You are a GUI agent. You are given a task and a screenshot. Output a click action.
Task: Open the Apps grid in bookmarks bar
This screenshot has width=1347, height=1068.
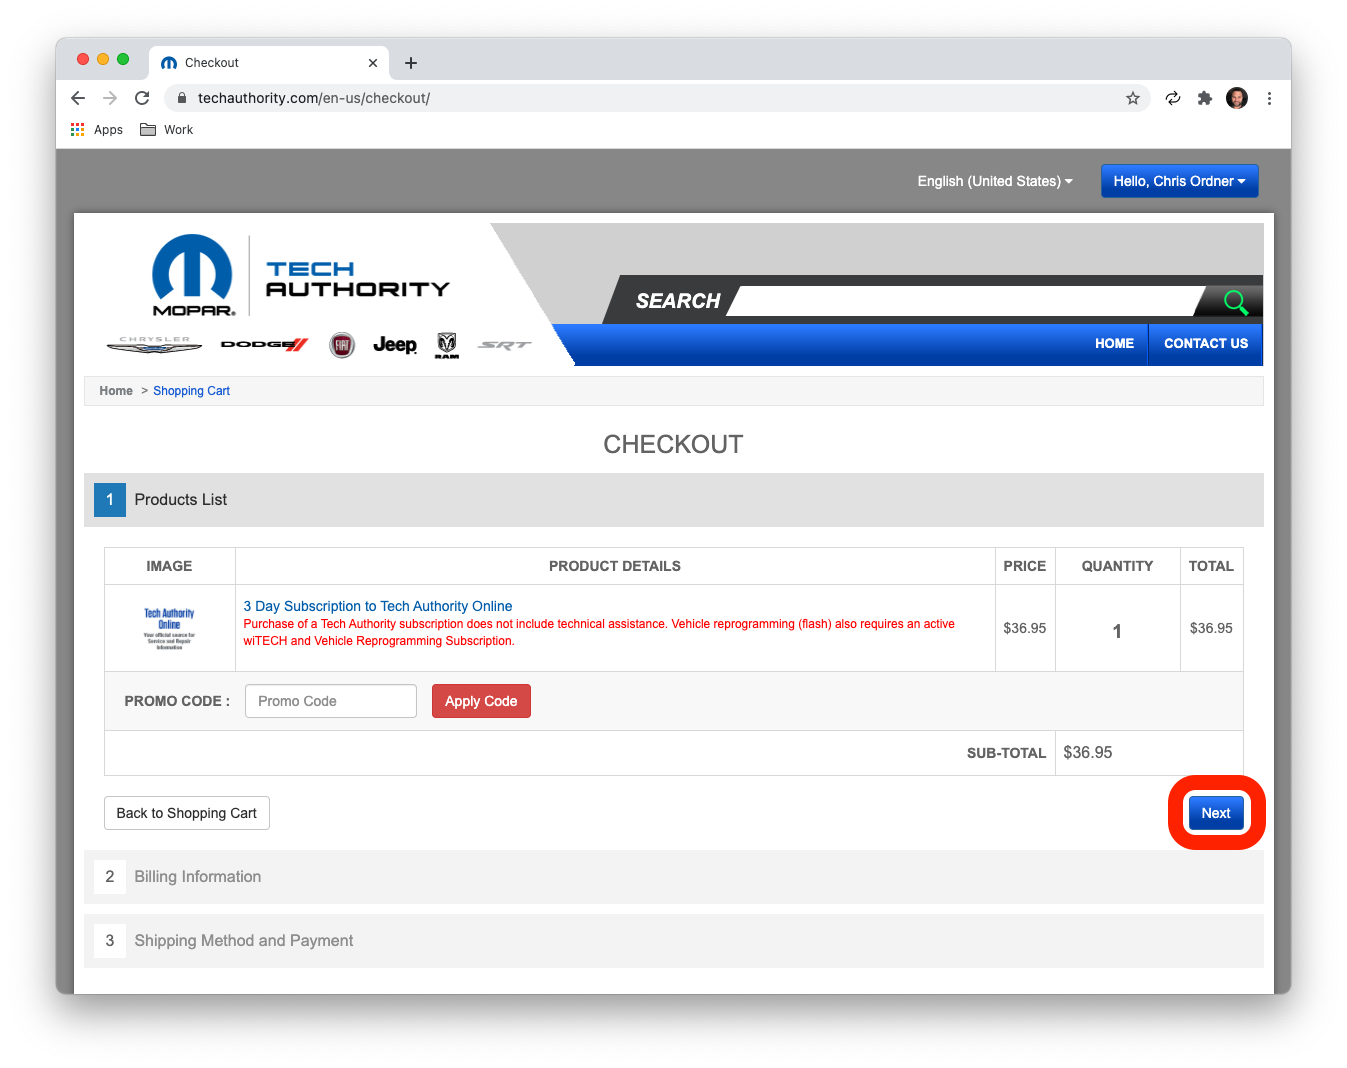(x=97, y=130)
